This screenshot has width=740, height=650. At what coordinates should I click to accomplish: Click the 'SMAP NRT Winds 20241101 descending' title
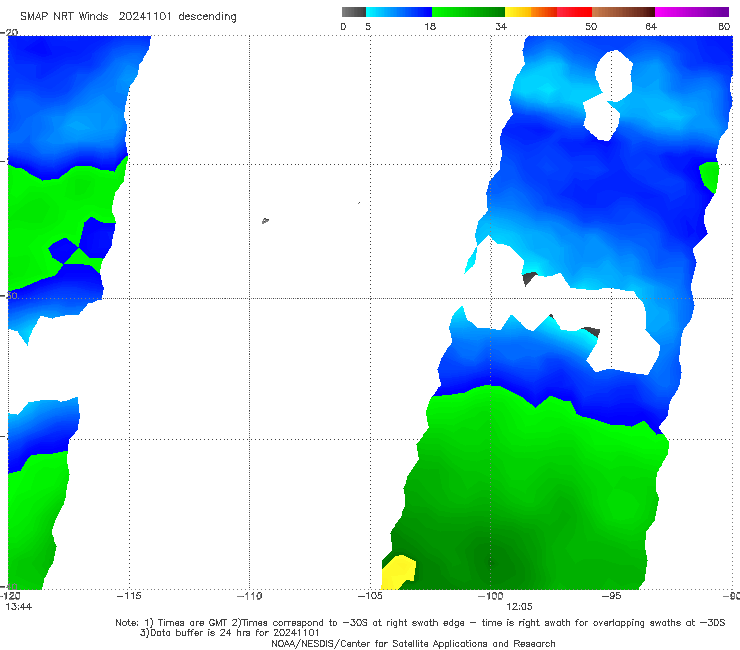[128, 17]
